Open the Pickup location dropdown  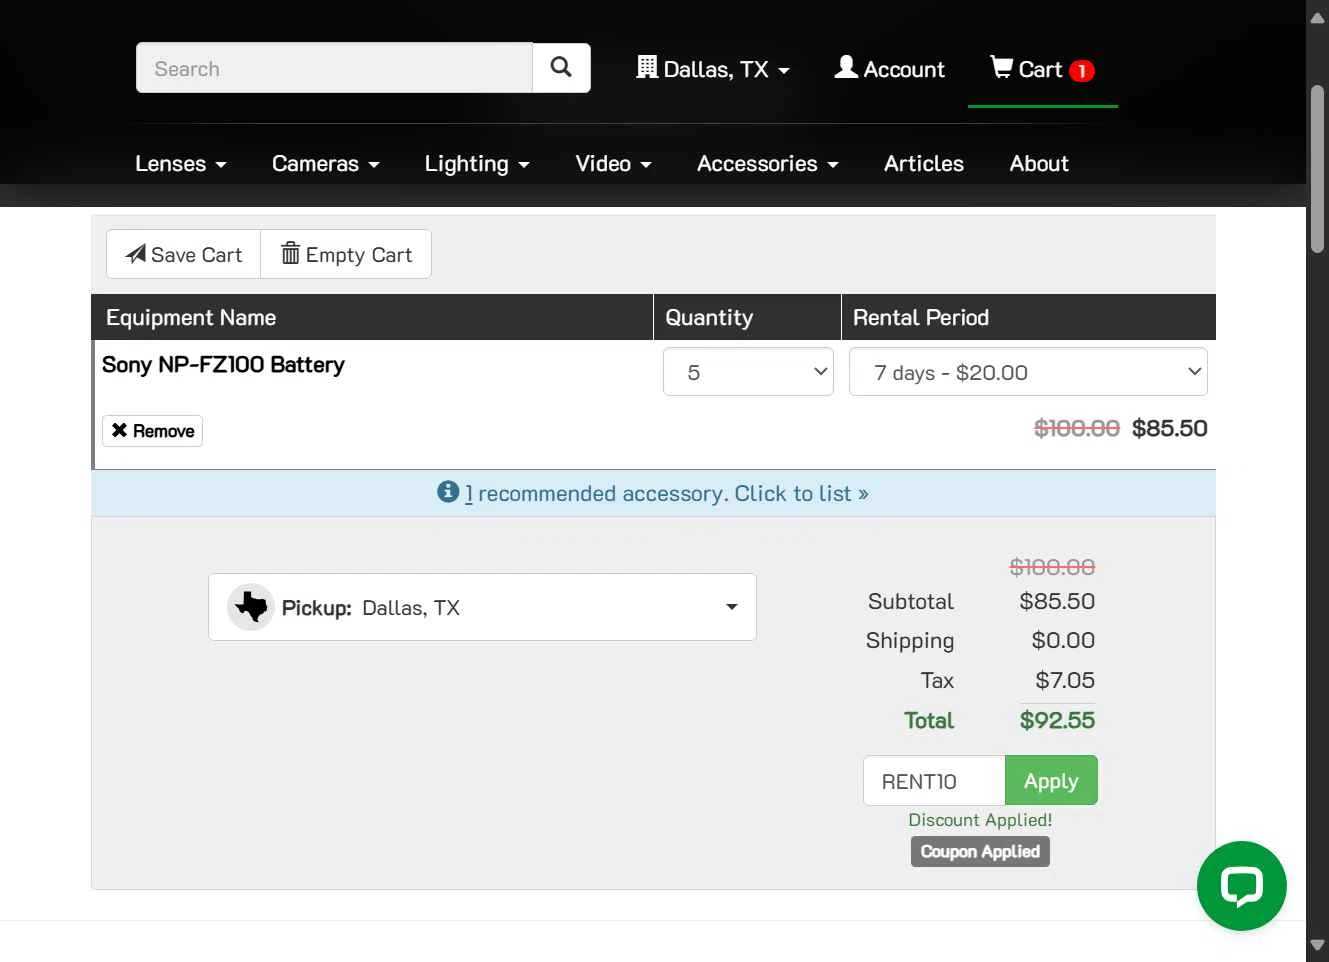coord(482,607)
